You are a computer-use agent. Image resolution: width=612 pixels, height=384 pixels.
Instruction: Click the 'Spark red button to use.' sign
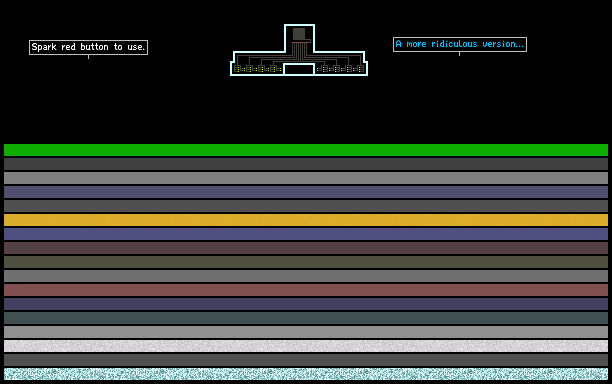point(88,47)
